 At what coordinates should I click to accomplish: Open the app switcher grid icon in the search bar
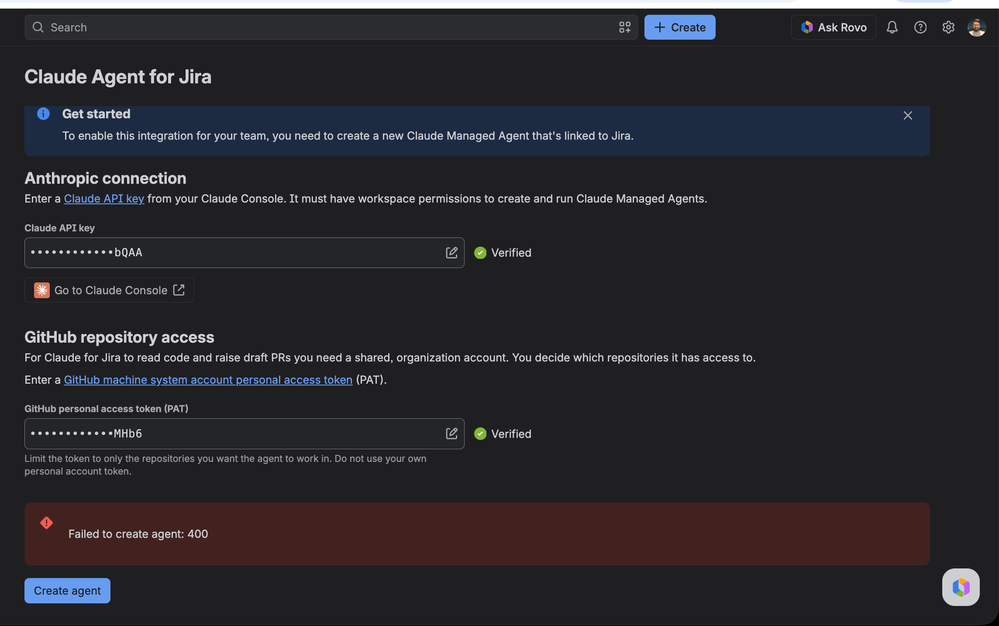click(624, 27)
